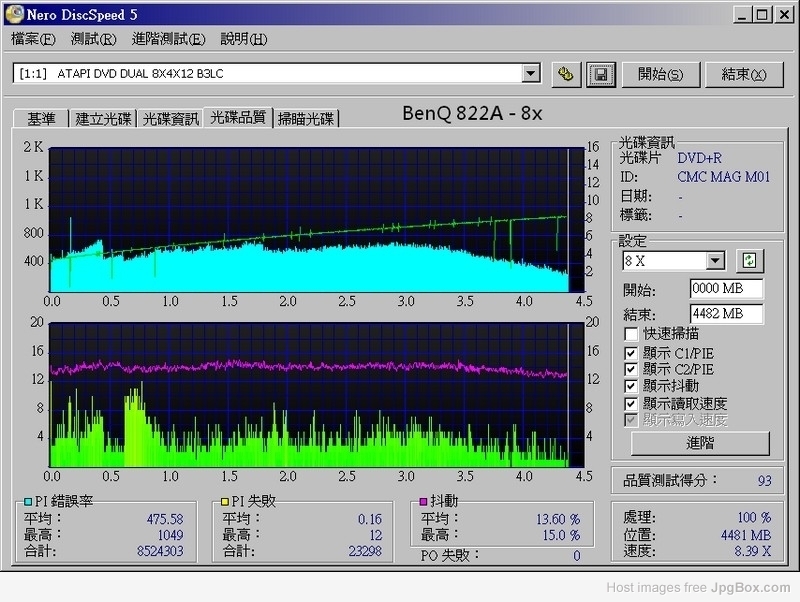Image resolution: width=800 pixels, height=602 pixels.
Task: Click the Nero DiscSpeed title bar icon
Action: pyautogui.click(x=14, y=15)
